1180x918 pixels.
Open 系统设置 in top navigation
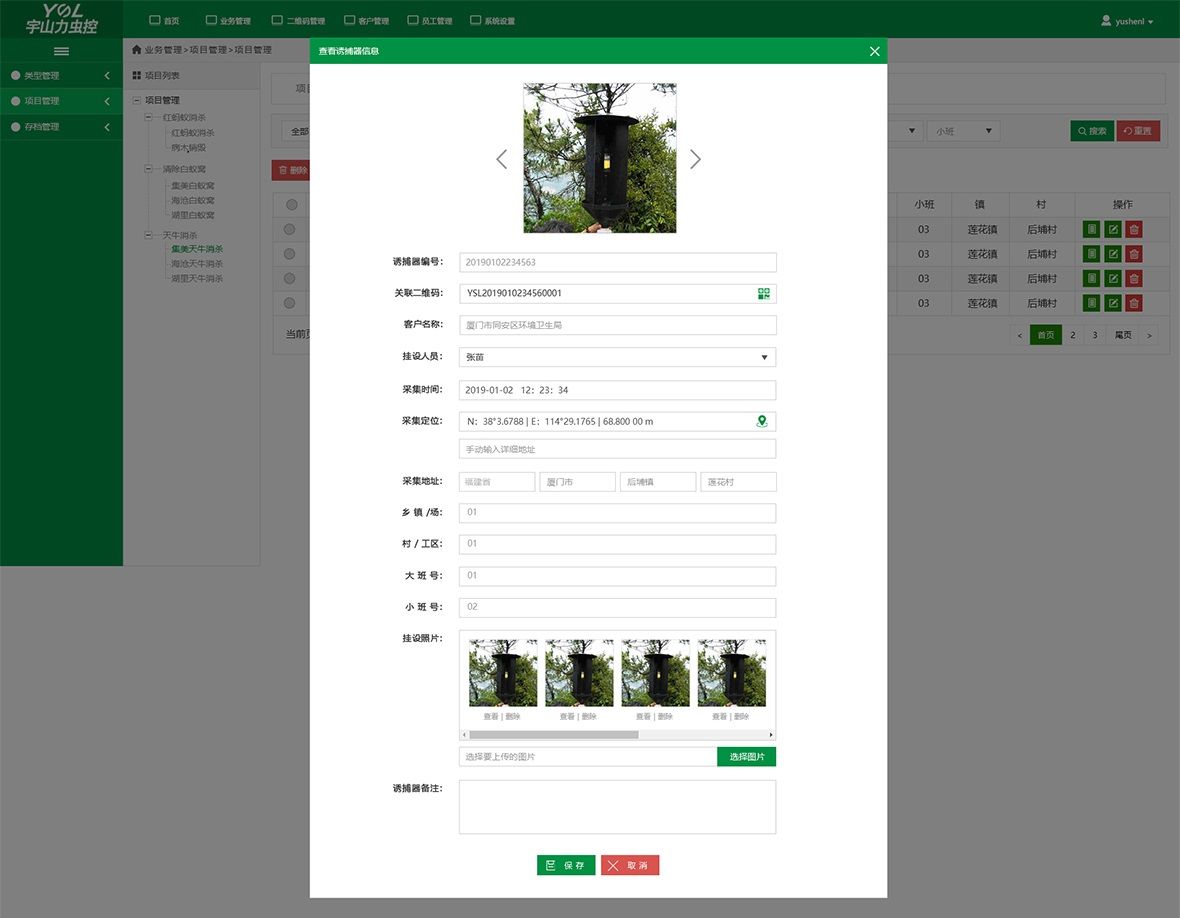click(492, 20)
